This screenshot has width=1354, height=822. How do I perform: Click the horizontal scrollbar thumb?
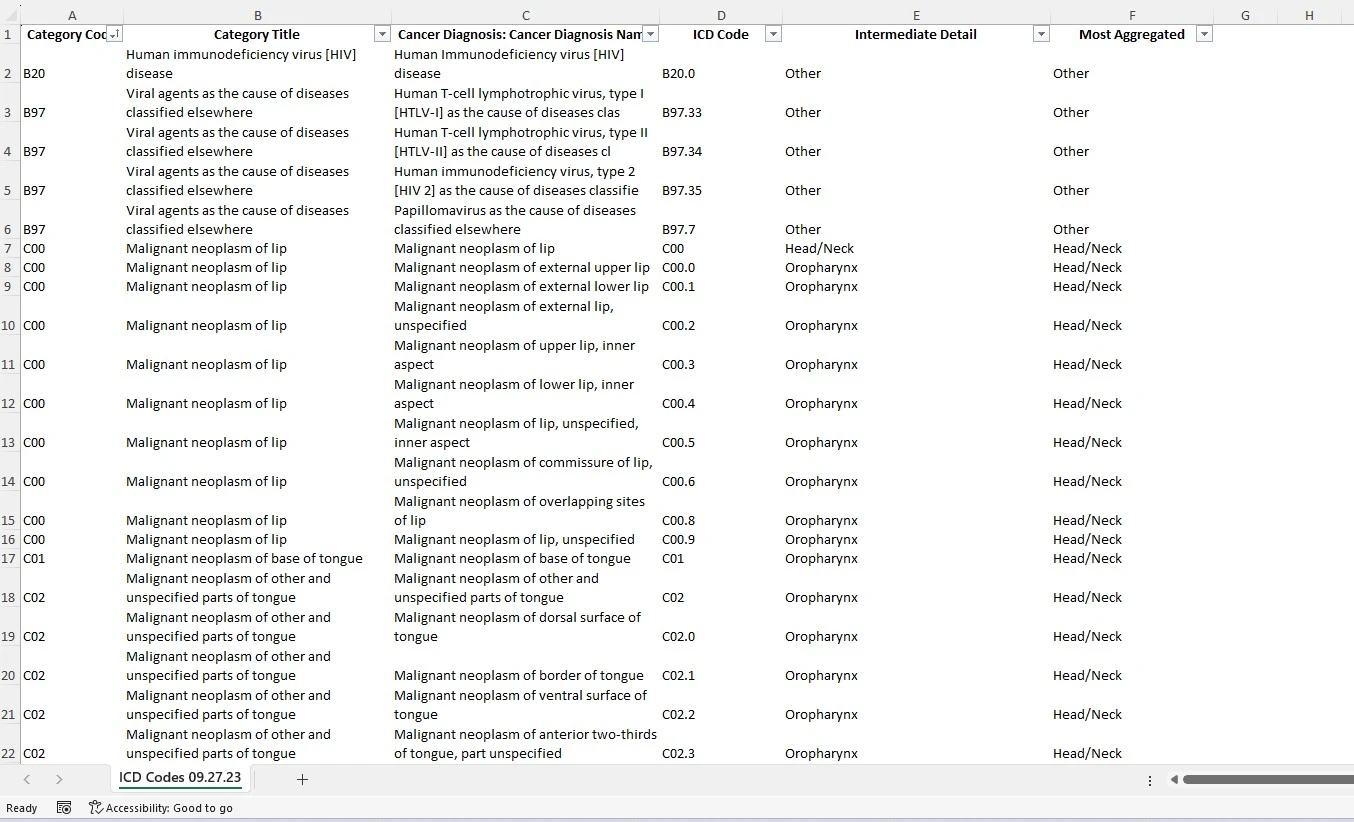(1268, 780)
